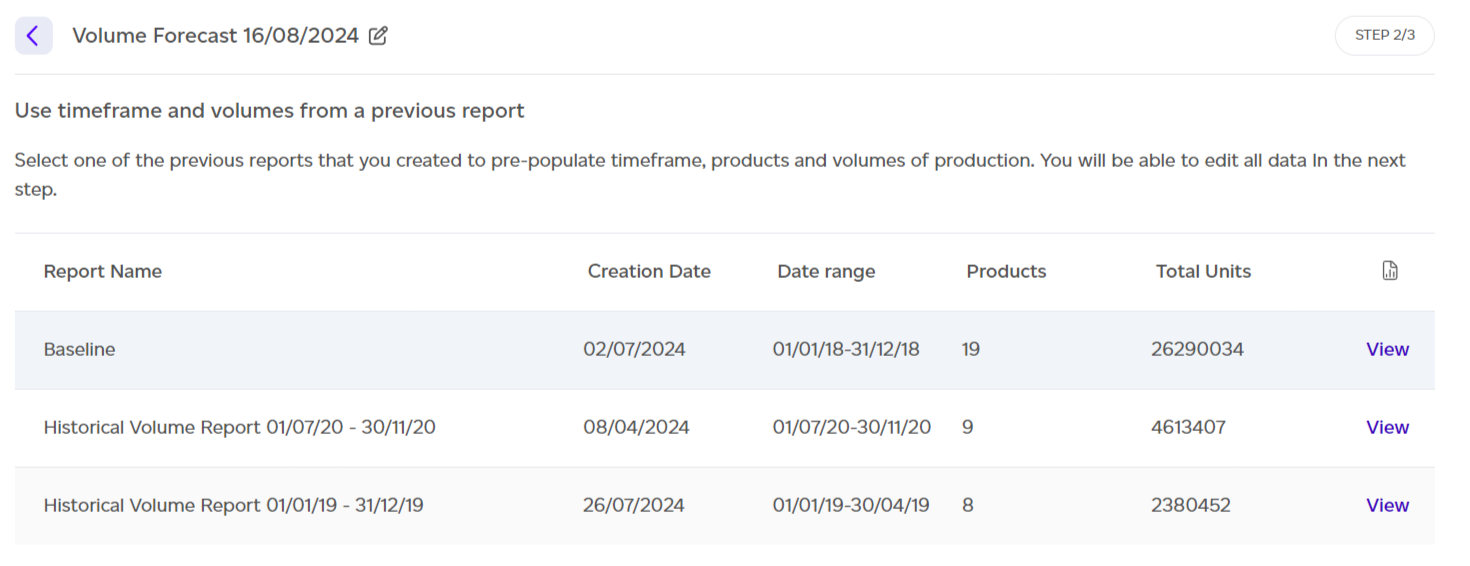
Task: Click heading 'Use timeframe and volumes from a previous report'
Action: (270, 111)
